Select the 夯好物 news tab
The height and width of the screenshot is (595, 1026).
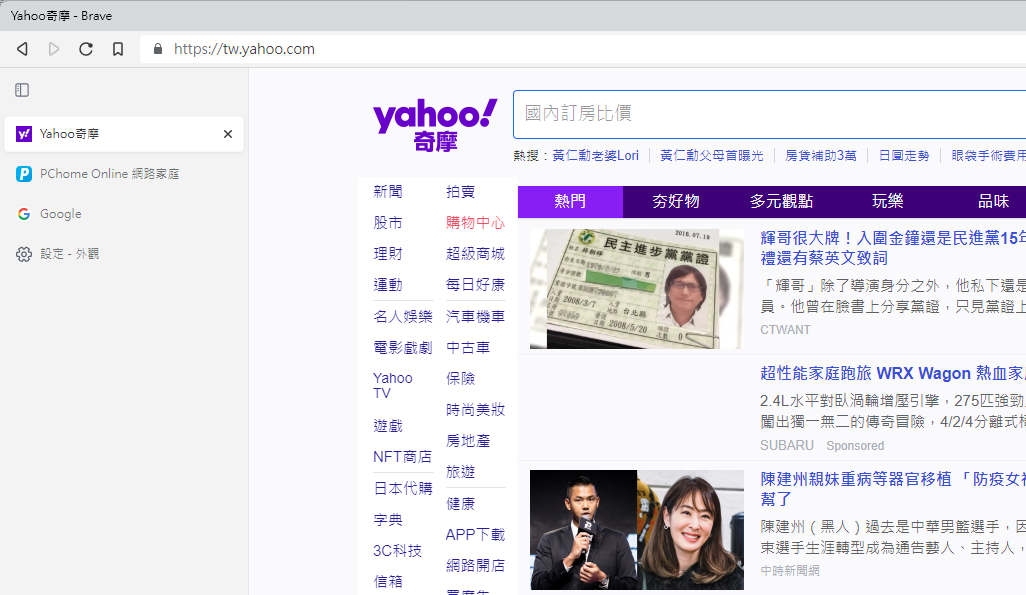676,202
